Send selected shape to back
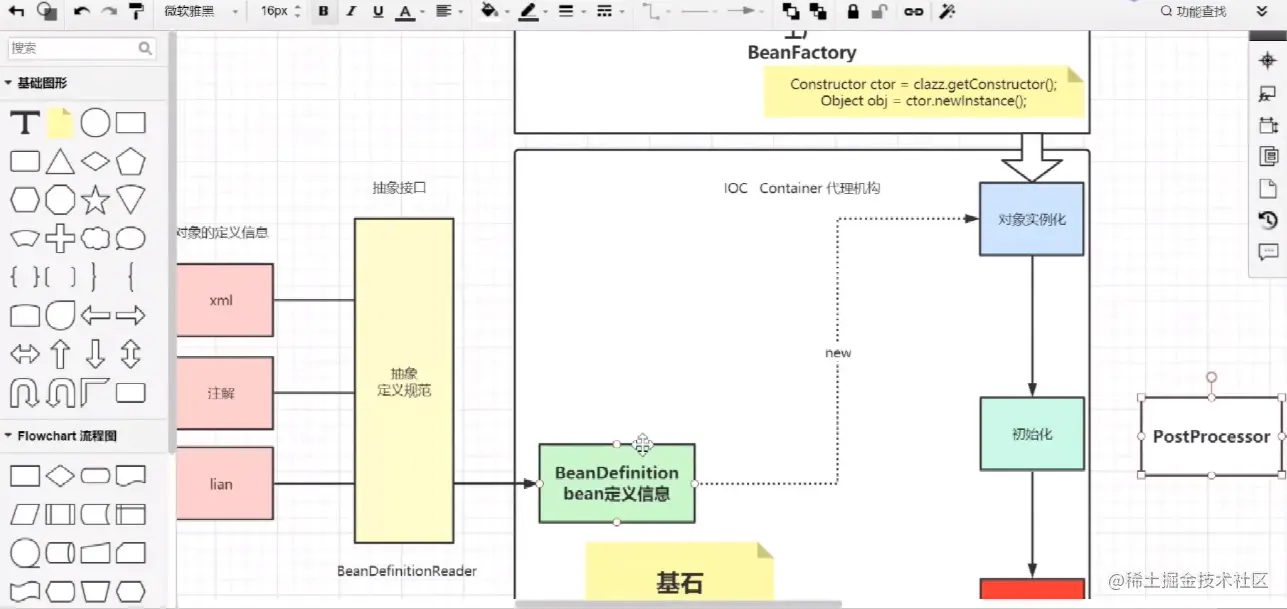 pyautogui.click(x=819, y=11)
